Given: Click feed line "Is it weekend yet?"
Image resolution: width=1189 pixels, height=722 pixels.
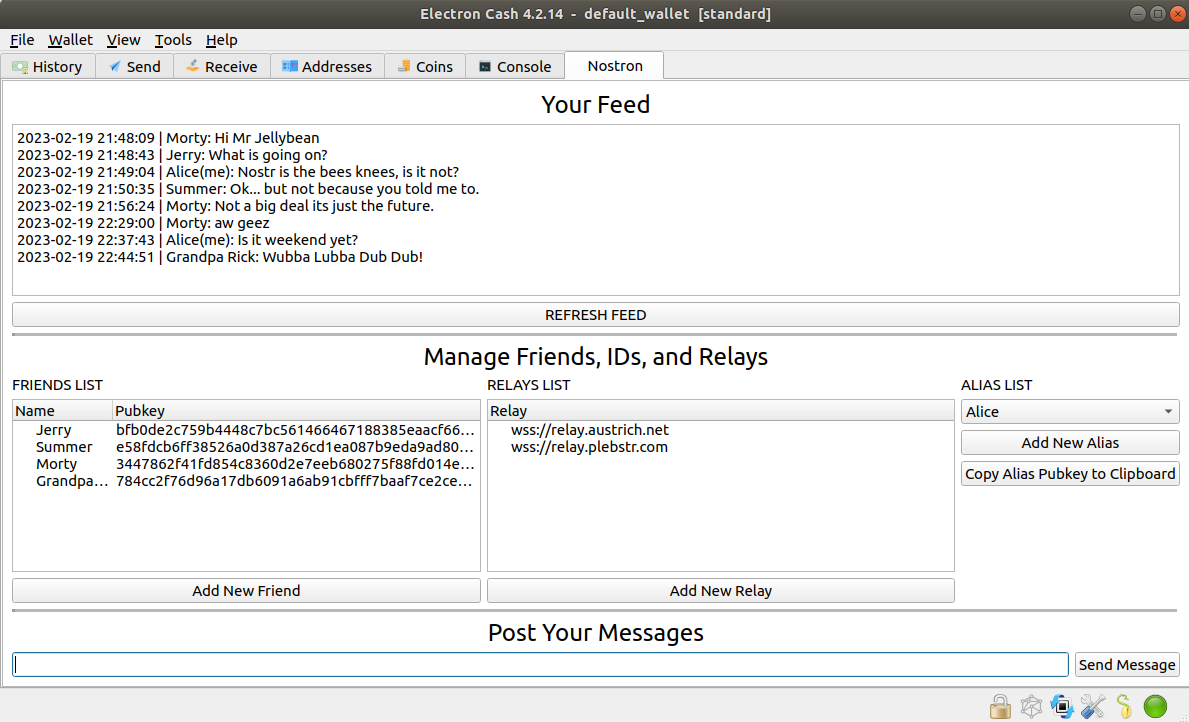Looking at the screenshot, I should [187, 240].
